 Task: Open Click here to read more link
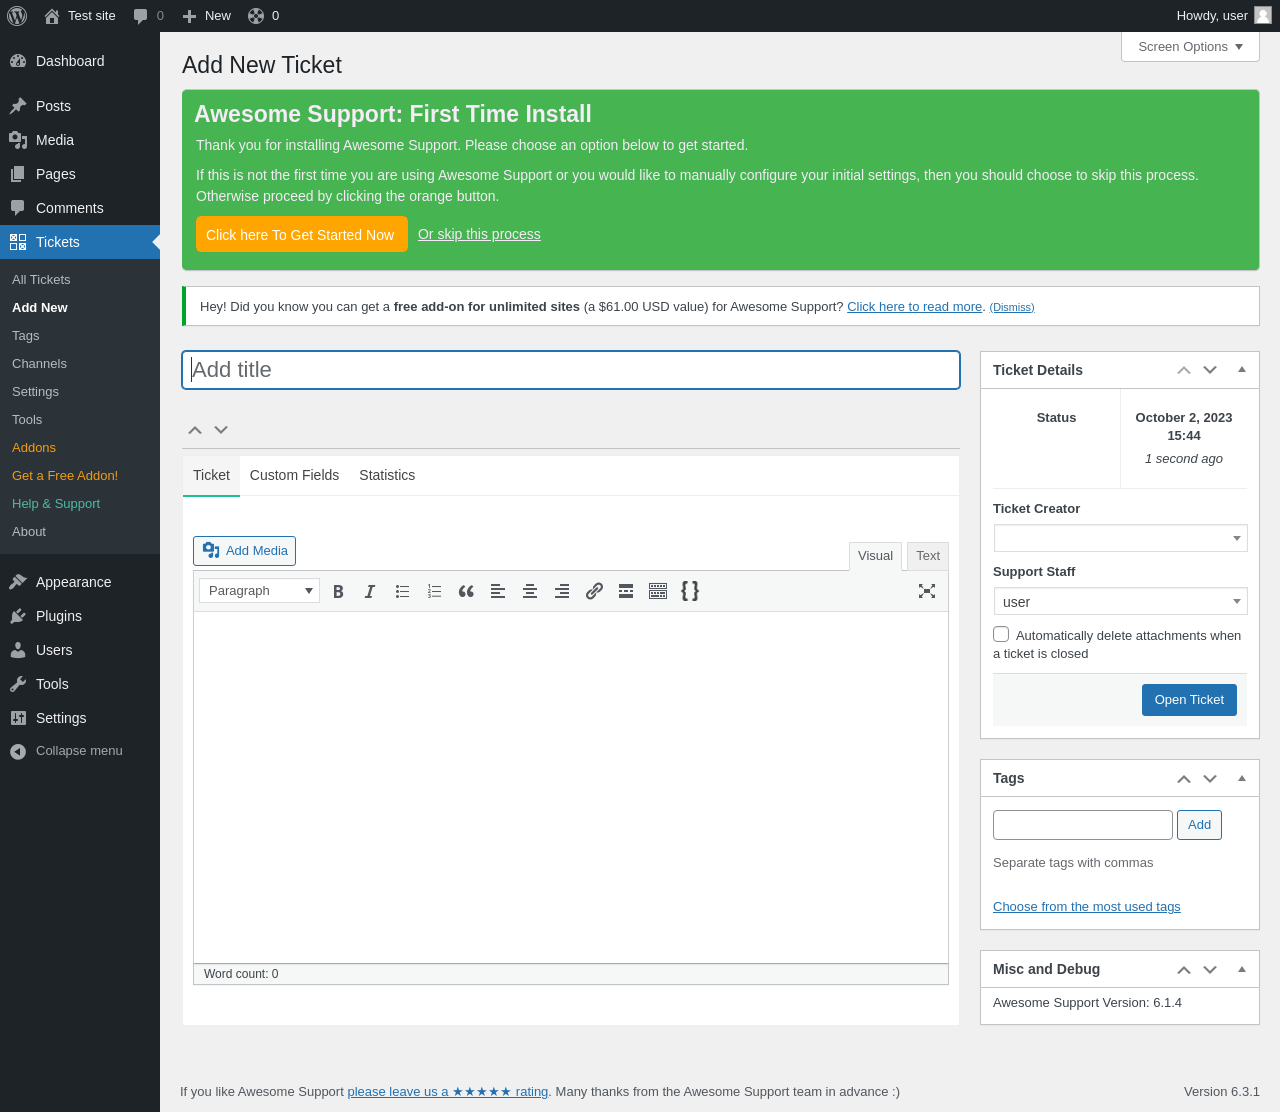pos(914,307)
